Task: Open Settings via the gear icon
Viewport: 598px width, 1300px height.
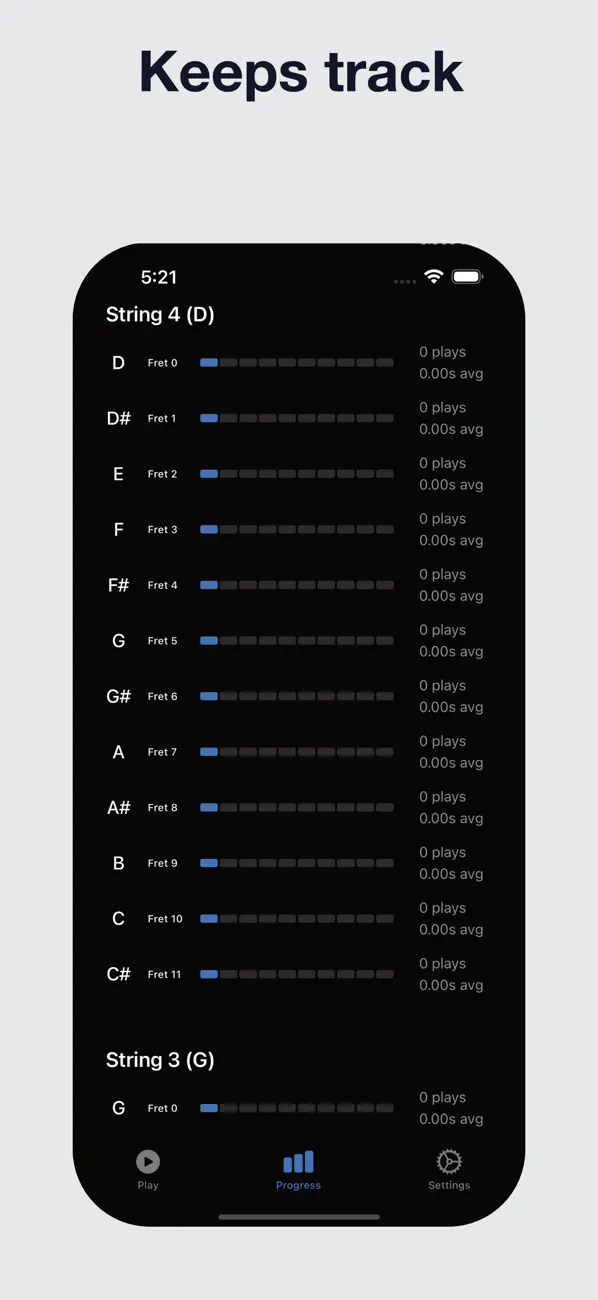Action: (x=448, y=1163)
